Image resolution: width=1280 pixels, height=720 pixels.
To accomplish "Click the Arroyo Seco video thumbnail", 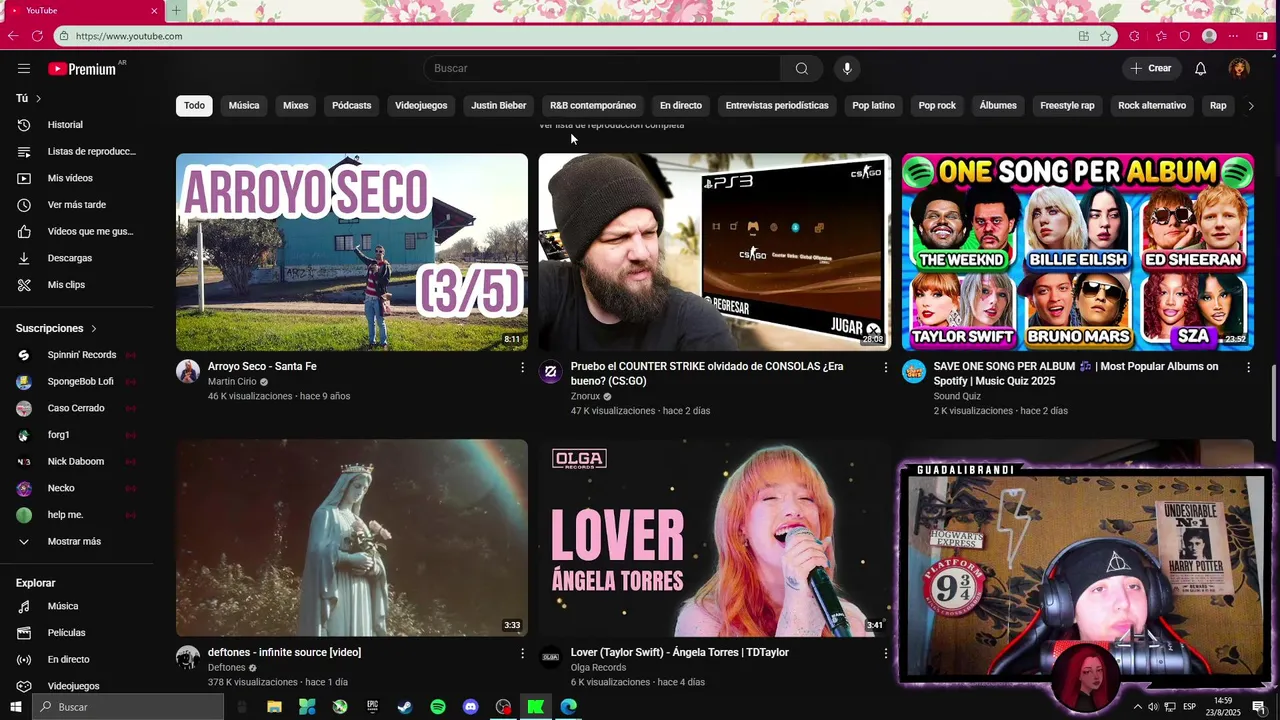I will click(x=352, y=252).
